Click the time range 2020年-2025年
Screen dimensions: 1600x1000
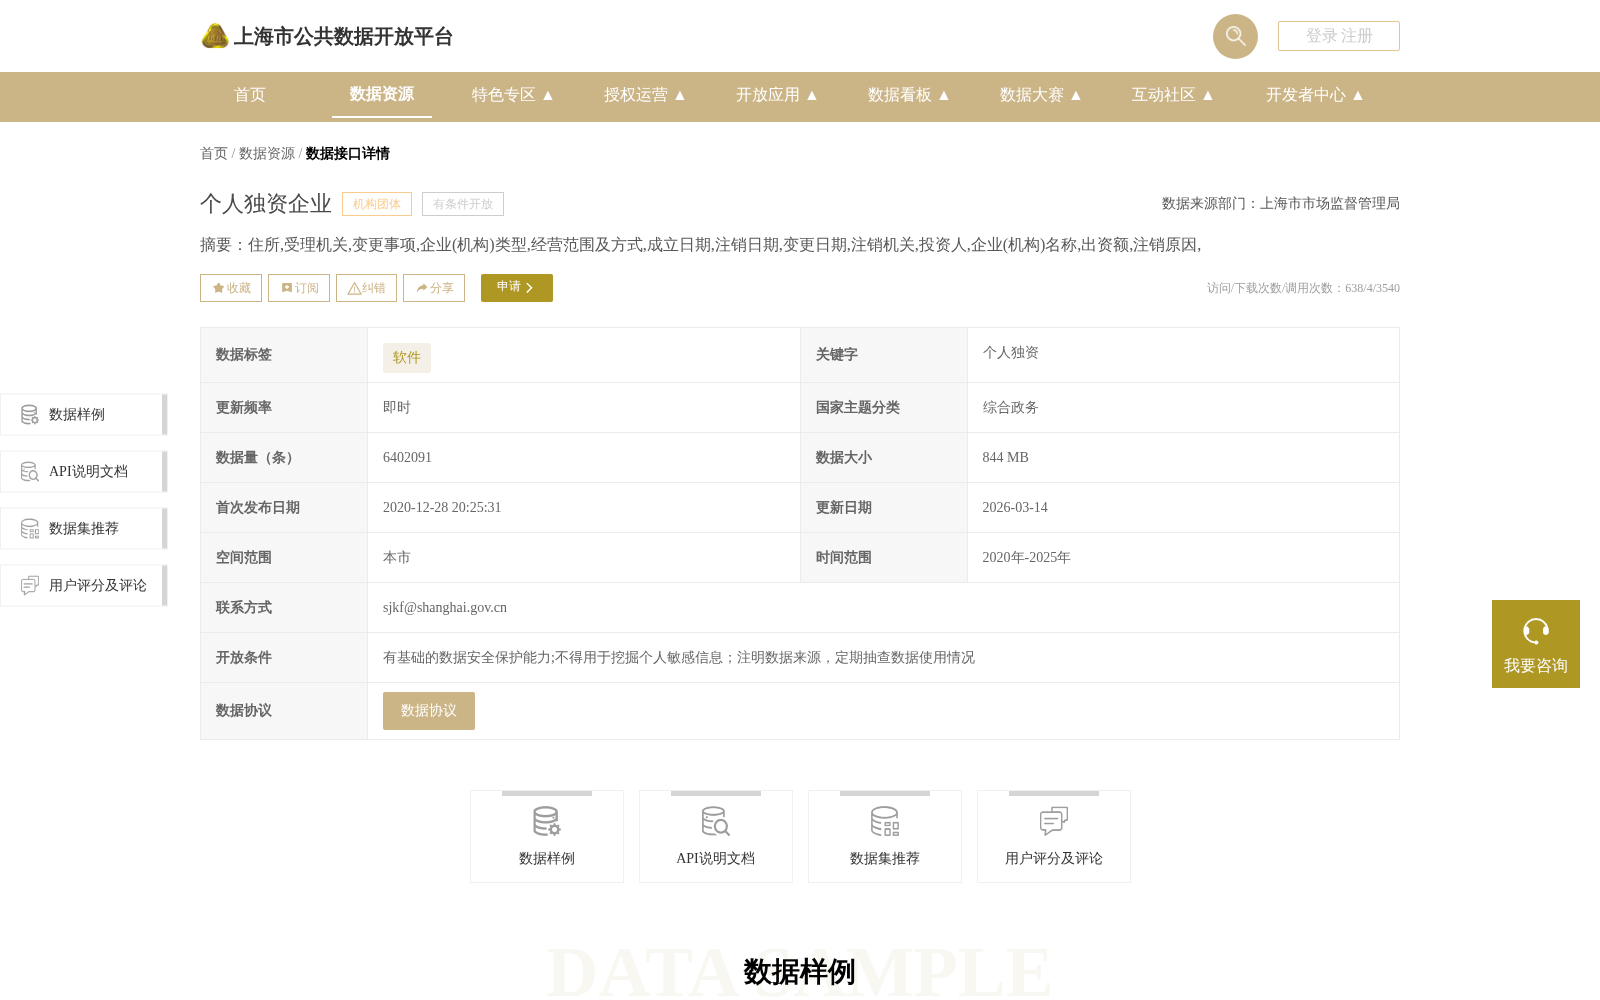(x=1026, y=557)
